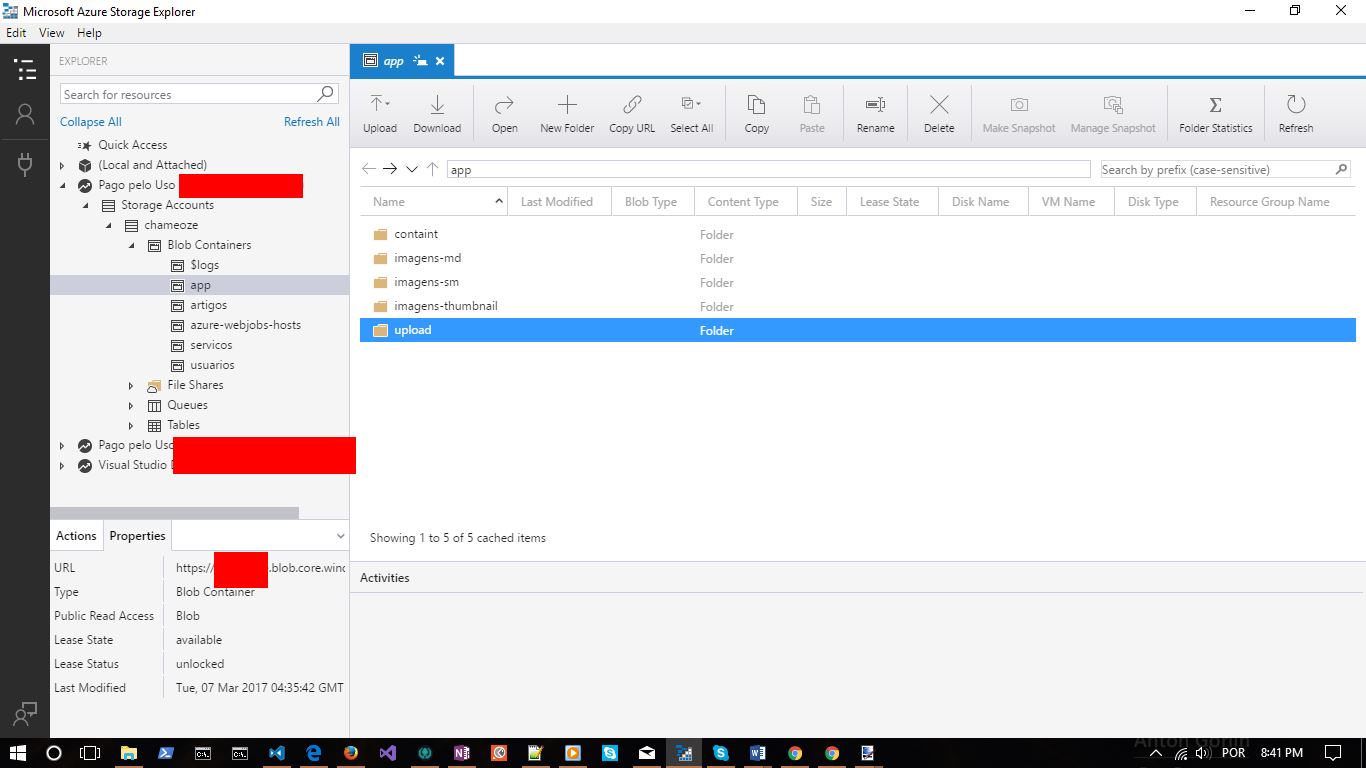Expand the (Local and Attached) node

pos(62,165)
